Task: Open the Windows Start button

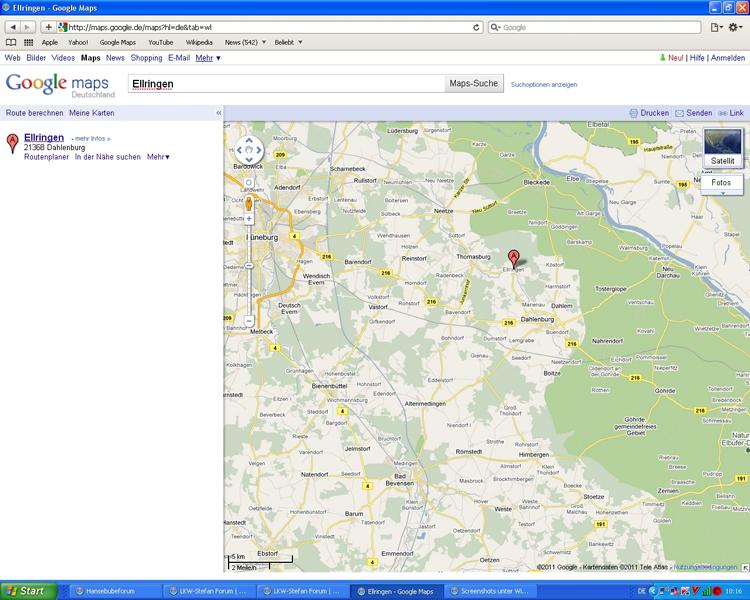Action: (x=28, y=591)
